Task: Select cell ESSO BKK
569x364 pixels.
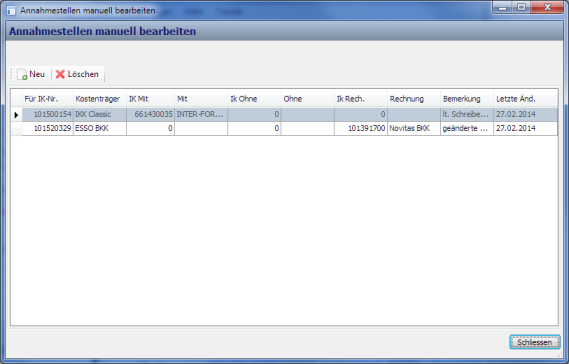Action: coord(100,128)
